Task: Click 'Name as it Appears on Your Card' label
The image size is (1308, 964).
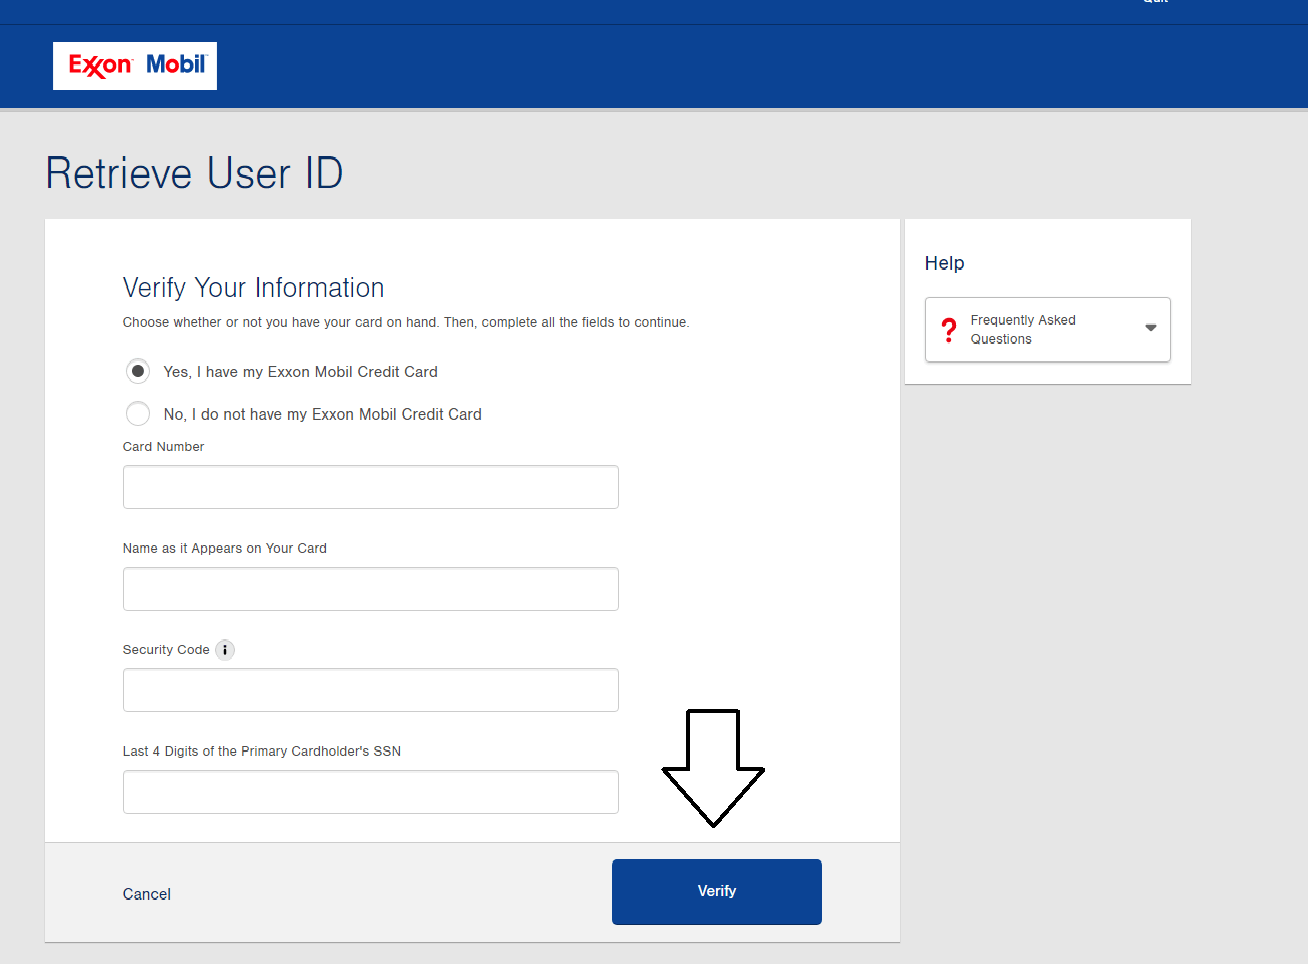Action: pos(225,548)
